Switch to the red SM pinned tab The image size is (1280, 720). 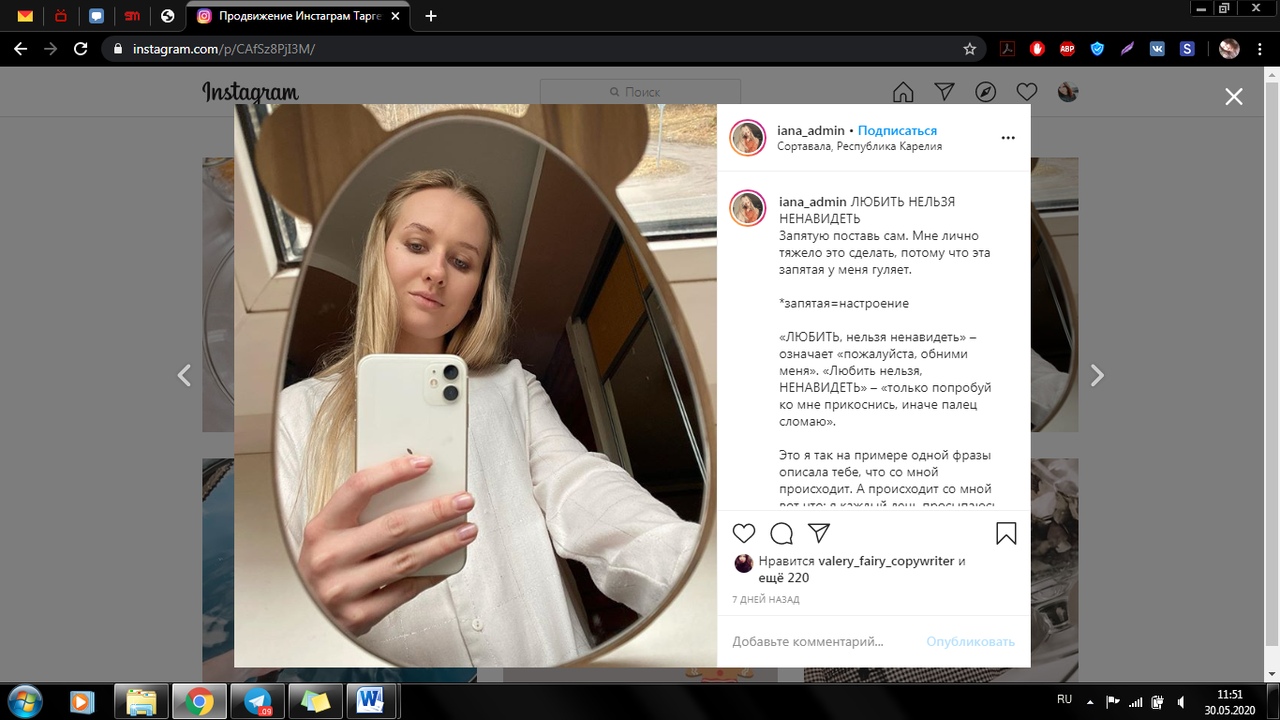(132, 16)
